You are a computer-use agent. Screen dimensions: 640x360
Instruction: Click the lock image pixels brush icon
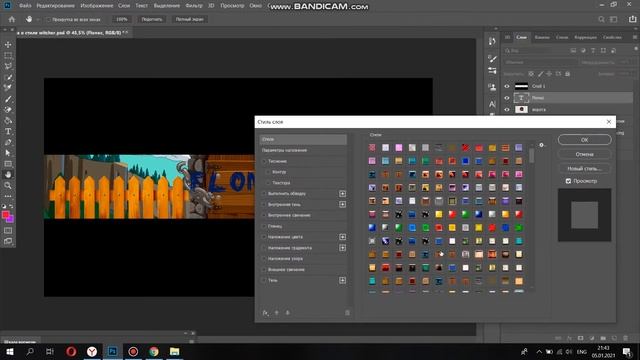540,74
